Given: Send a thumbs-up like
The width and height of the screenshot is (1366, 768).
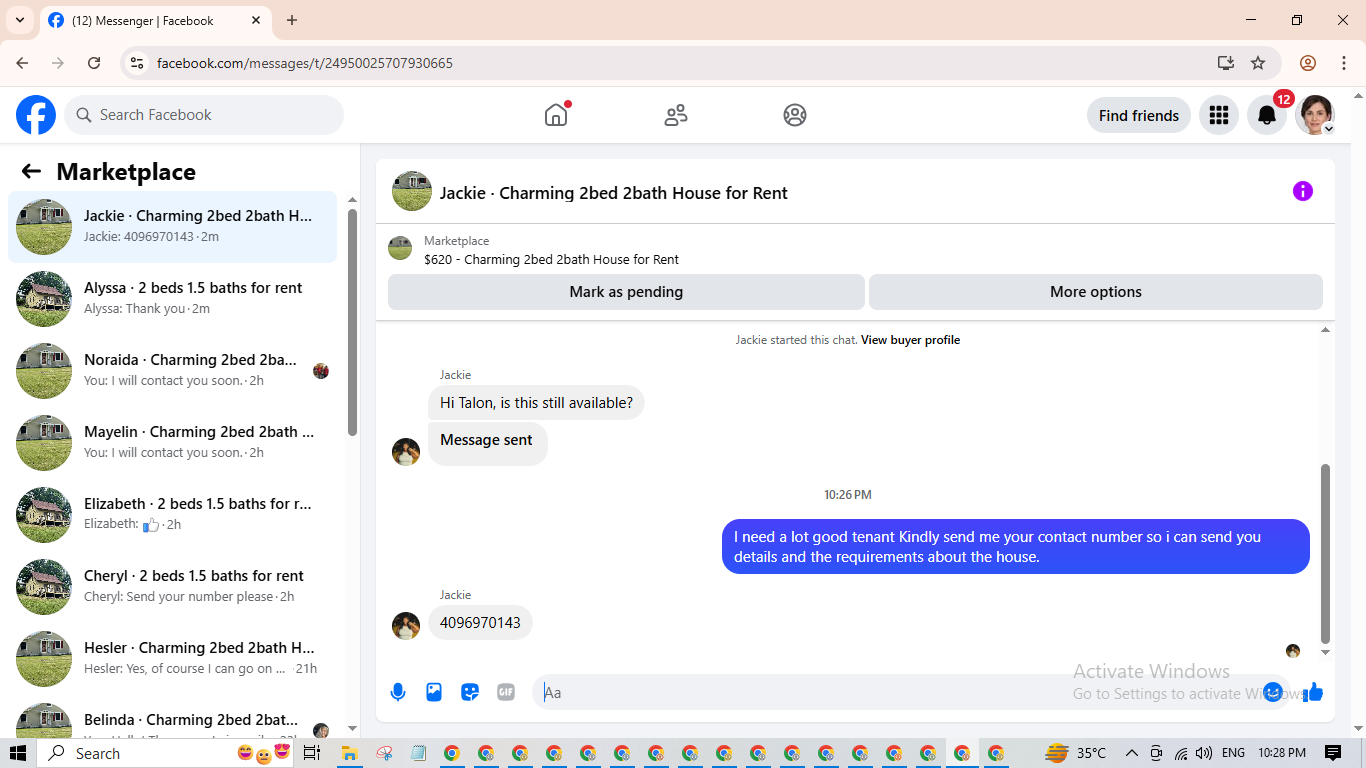Looking at the screenshot, I should coord(1313,692).
